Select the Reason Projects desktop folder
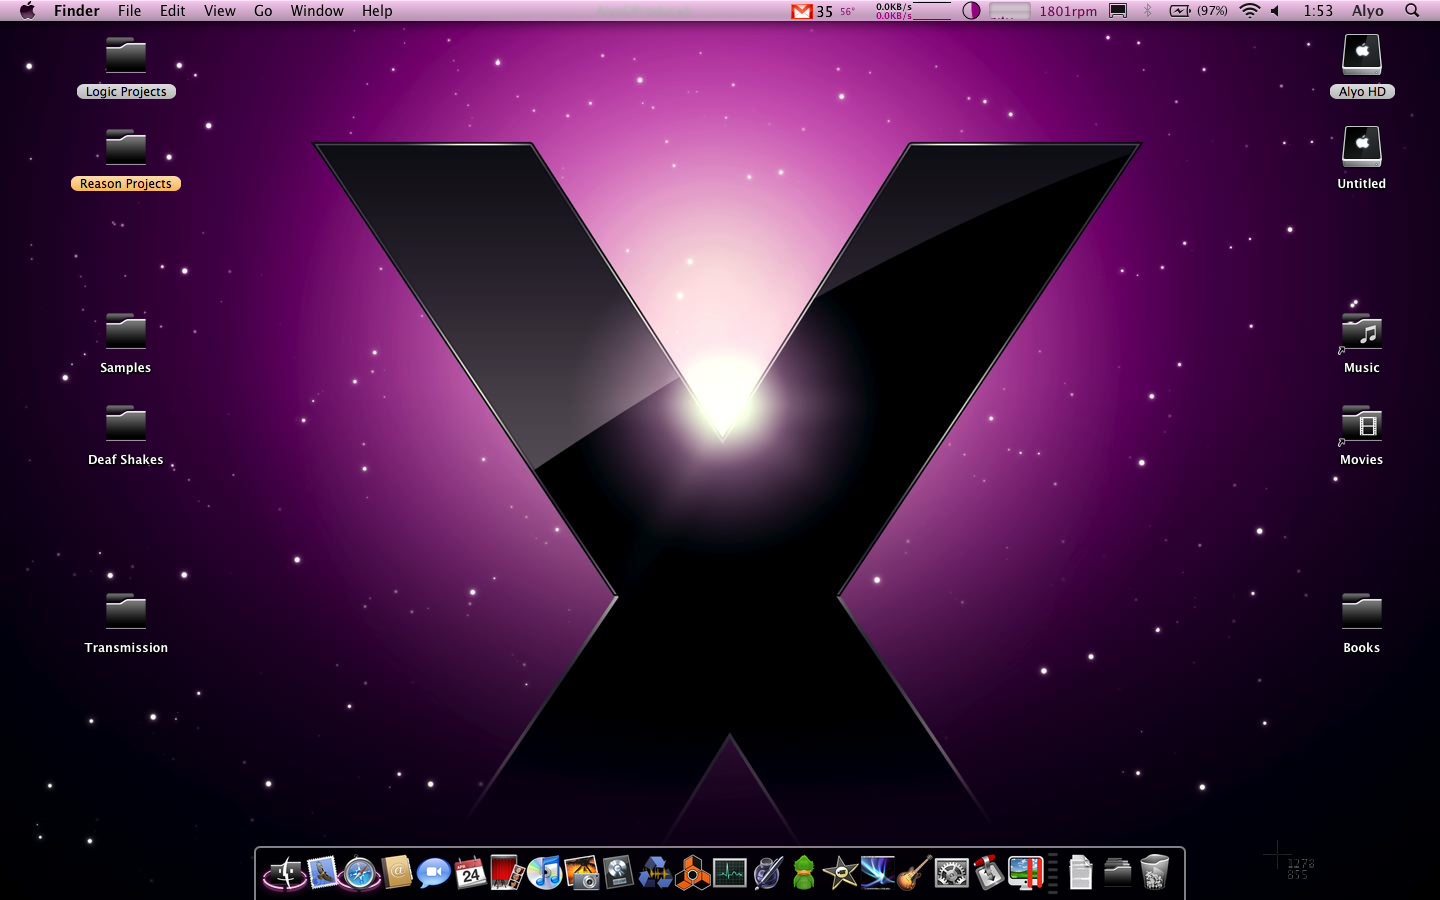This screenshot has width=1440, height=900. [126, 159]
